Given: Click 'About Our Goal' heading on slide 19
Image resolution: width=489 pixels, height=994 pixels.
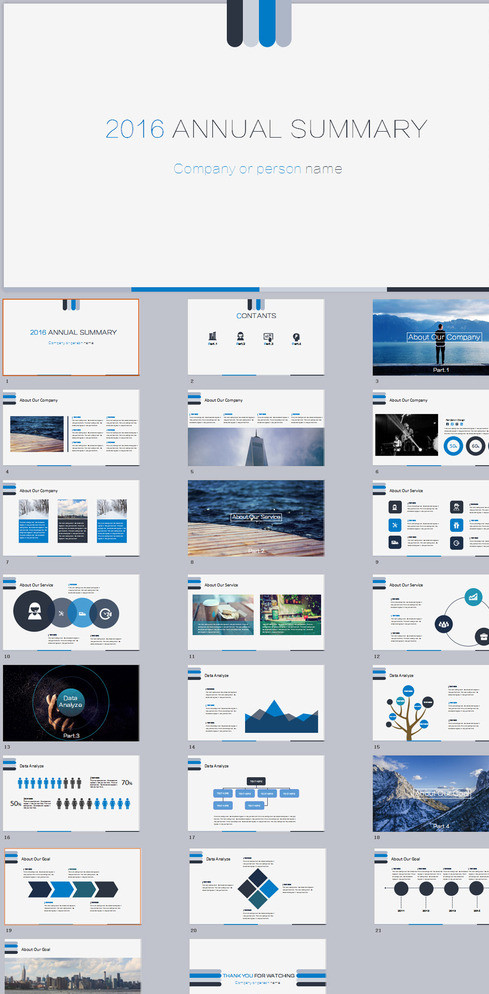Looking at the screenshot, I should pyautogui.click(x=36, y=859).
